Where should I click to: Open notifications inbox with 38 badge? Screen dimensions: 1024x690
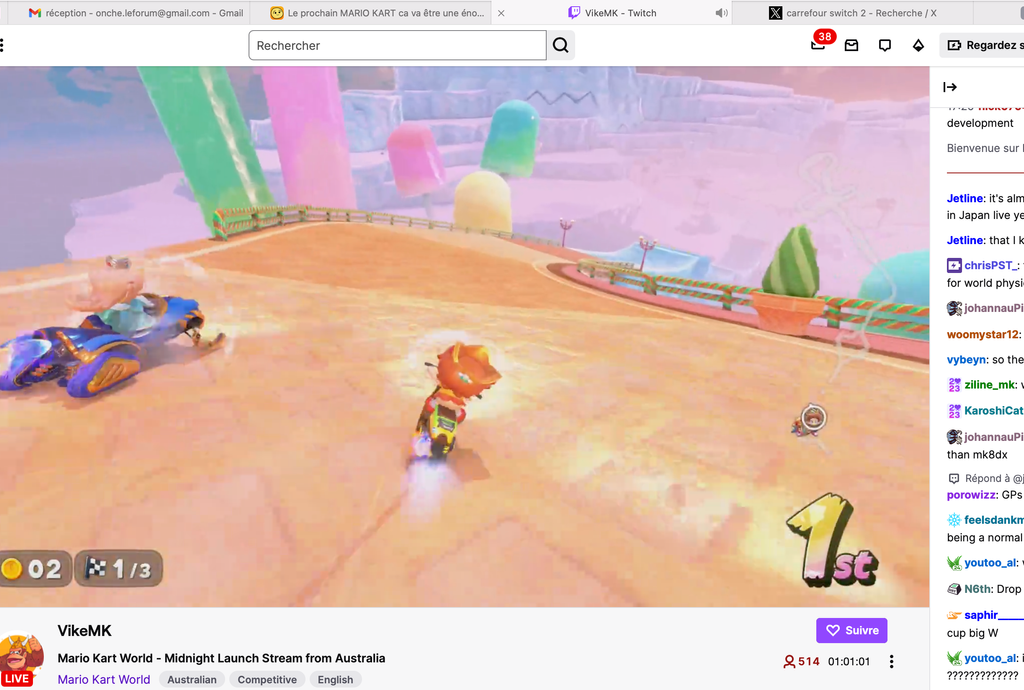pyautogui.click(x=818, y=44)
